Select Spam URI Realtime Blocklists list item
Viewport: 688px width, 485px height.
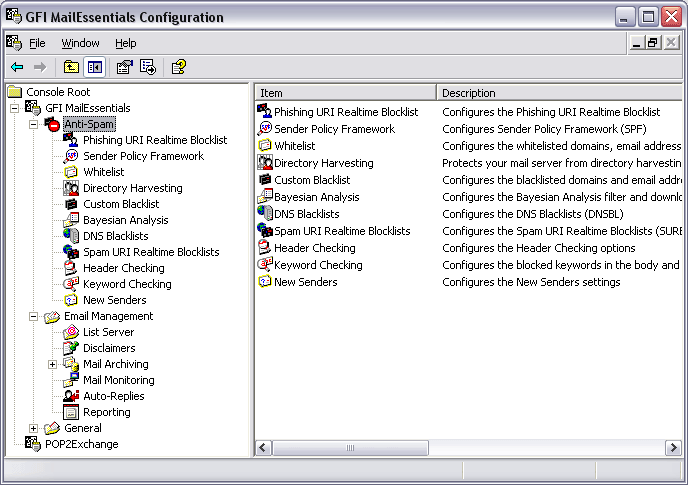pyautogui.click(x=342, y=231)
